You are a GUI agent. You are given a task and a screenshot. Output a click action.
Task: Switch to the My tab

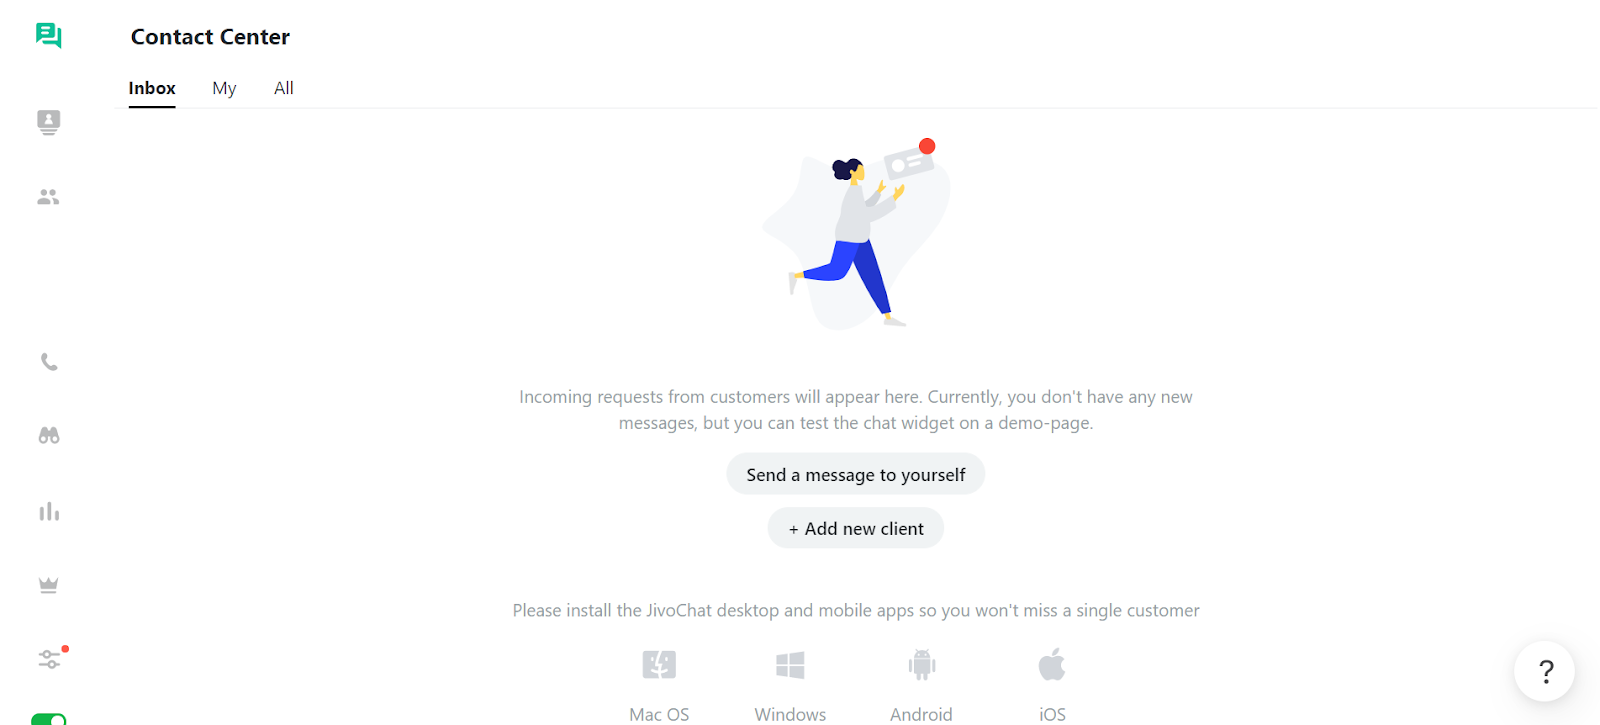224,88
